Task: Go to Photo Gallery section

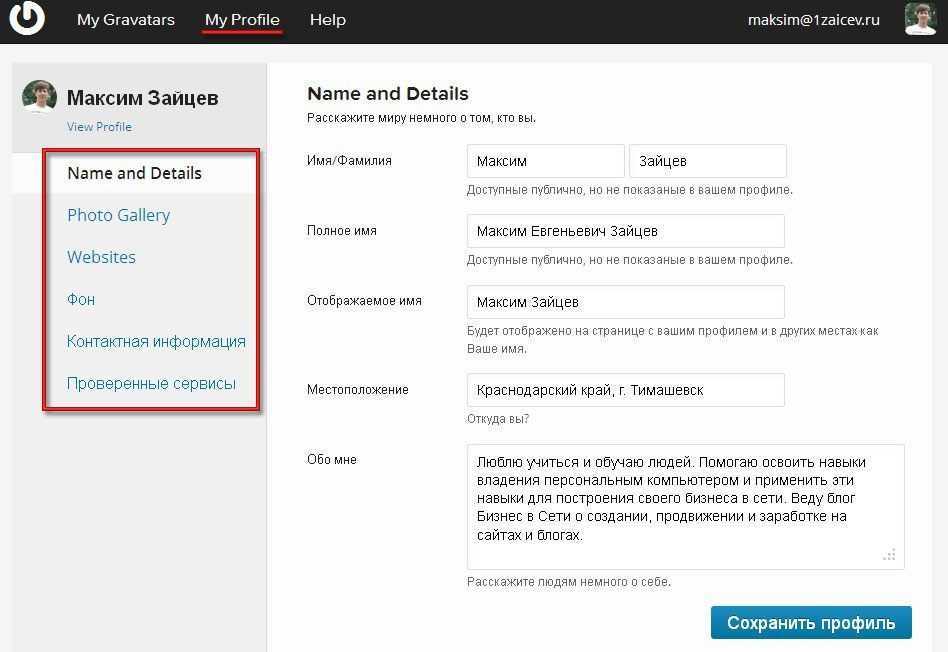Action: click(118, 215)
